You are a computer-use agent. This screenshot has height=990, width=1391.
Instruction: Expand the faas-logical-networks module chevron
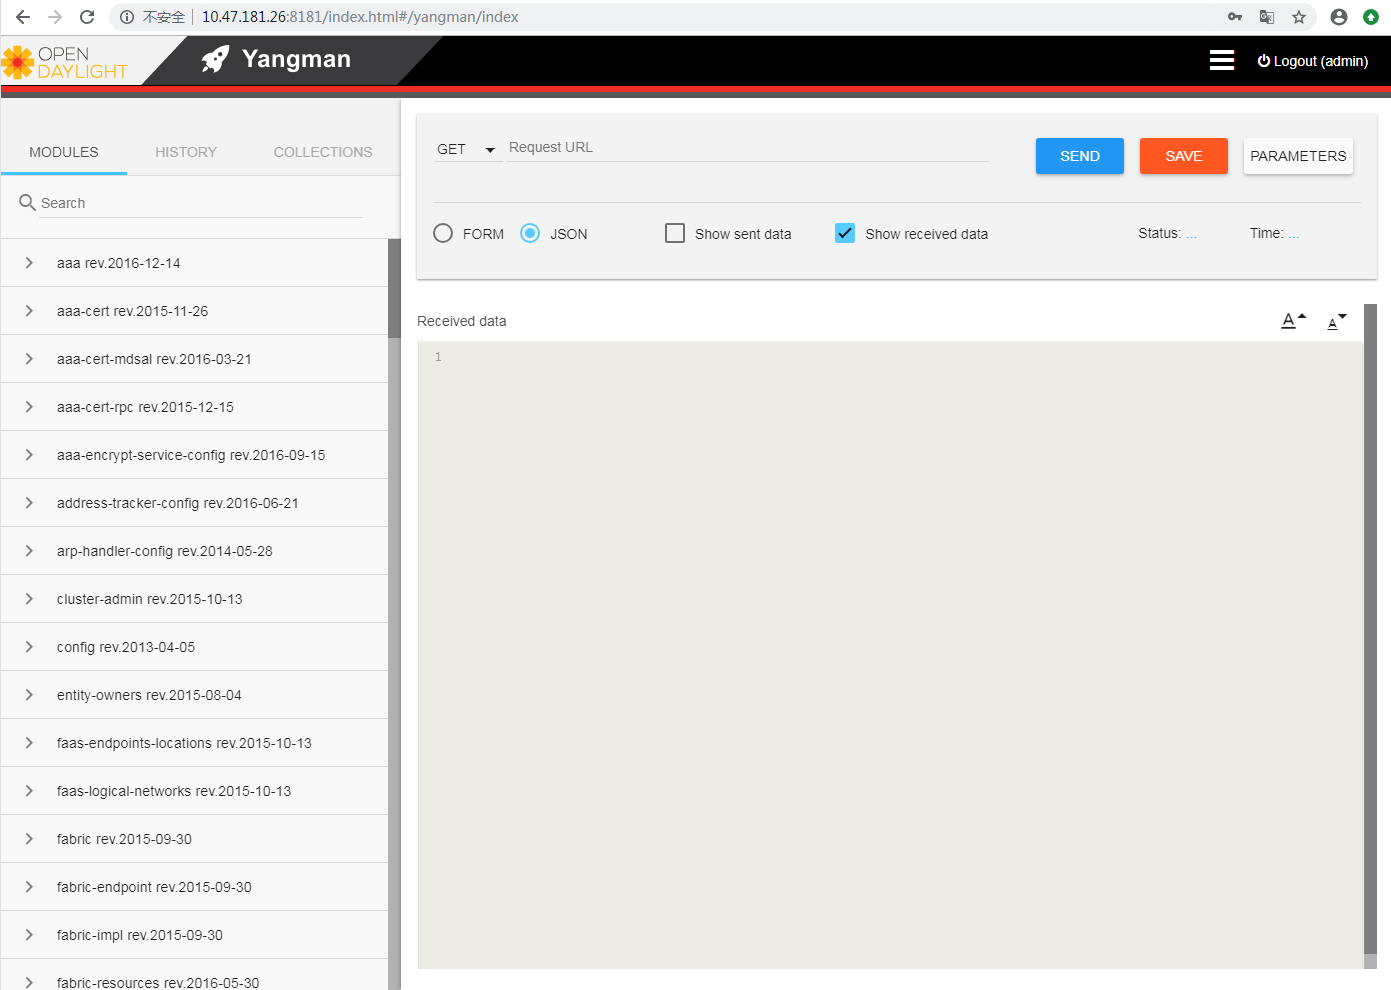click(x=29, y=791)
